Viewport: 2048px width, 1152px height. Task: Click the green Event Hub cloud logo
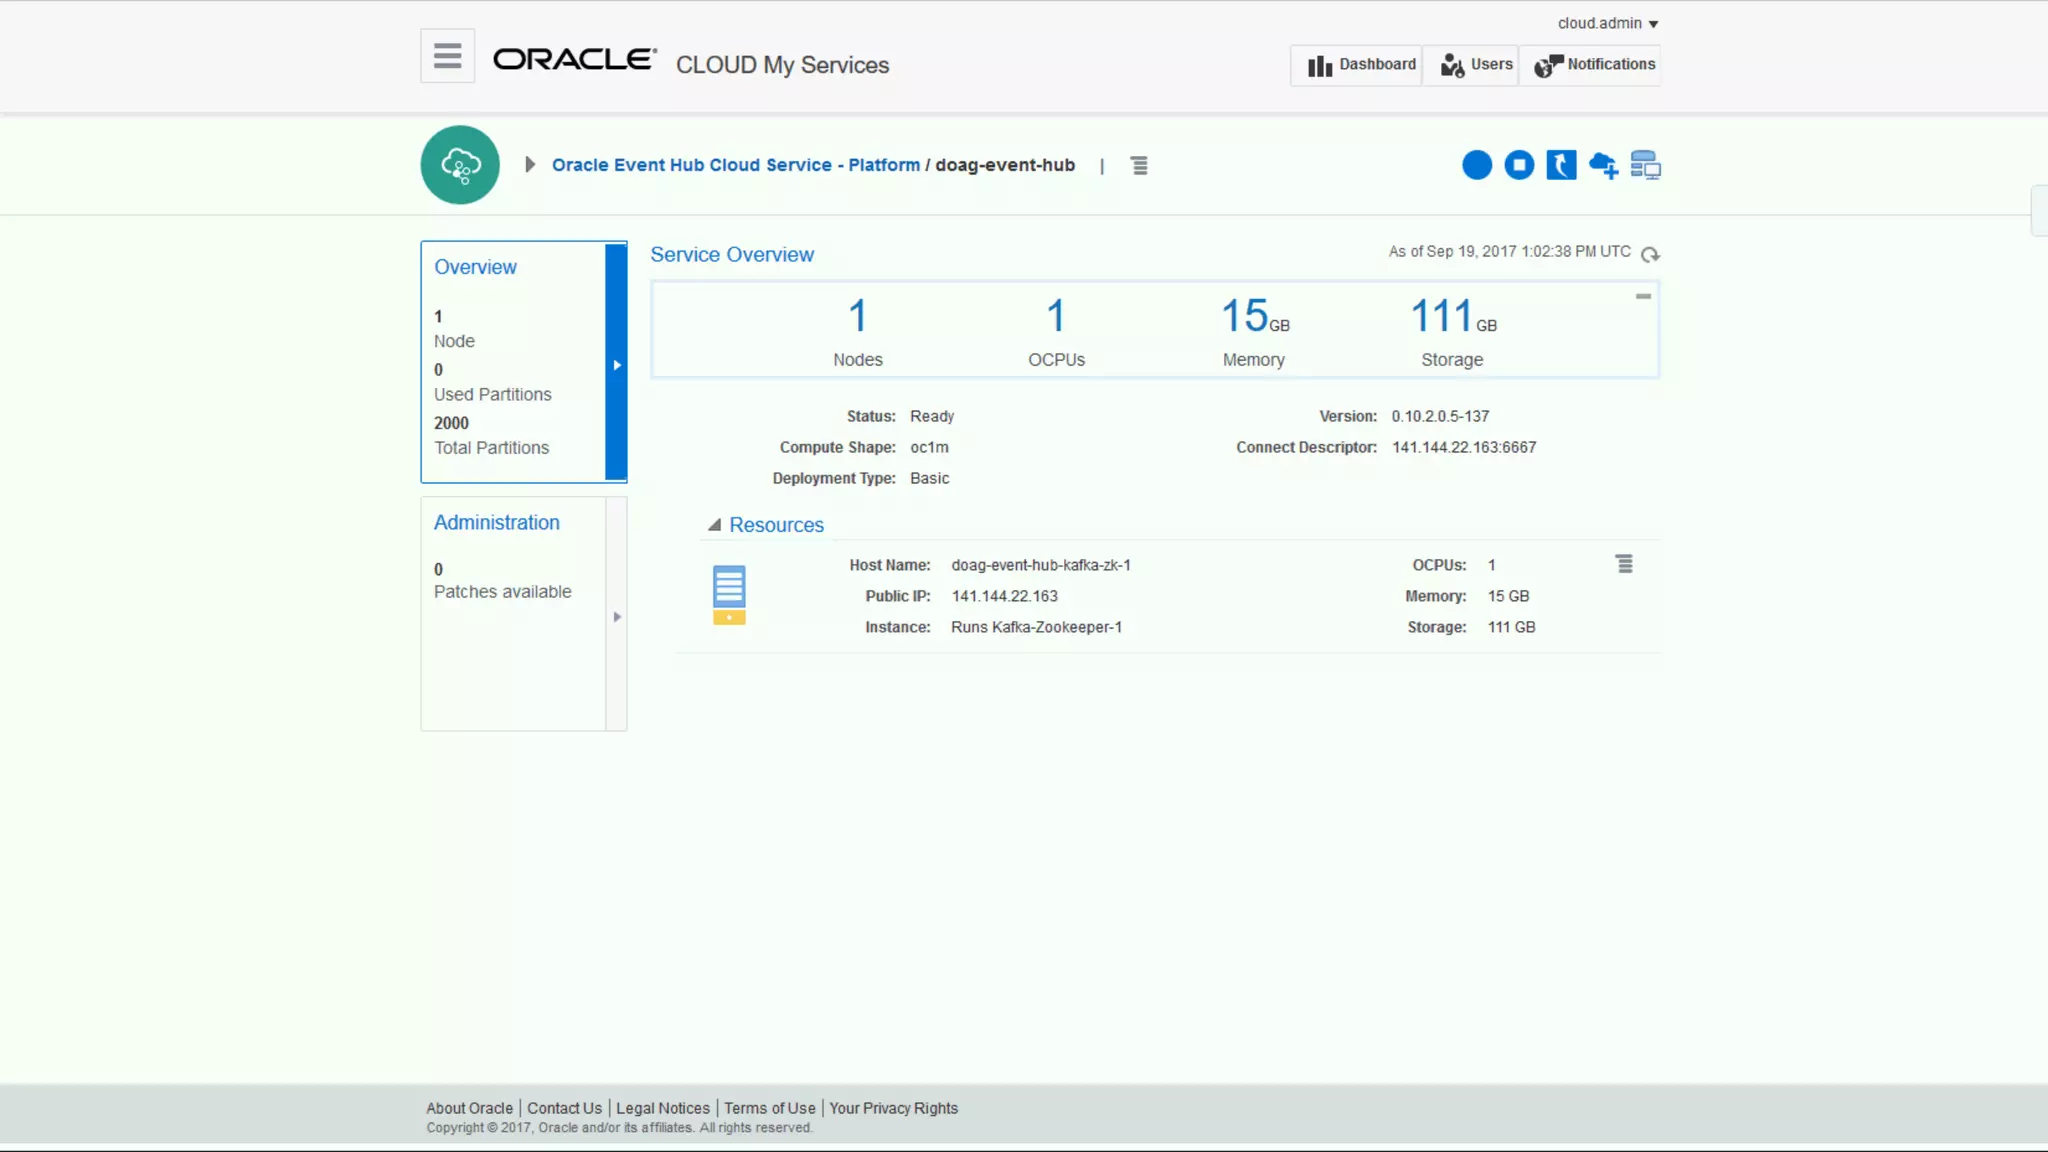(x=460, y=165)
